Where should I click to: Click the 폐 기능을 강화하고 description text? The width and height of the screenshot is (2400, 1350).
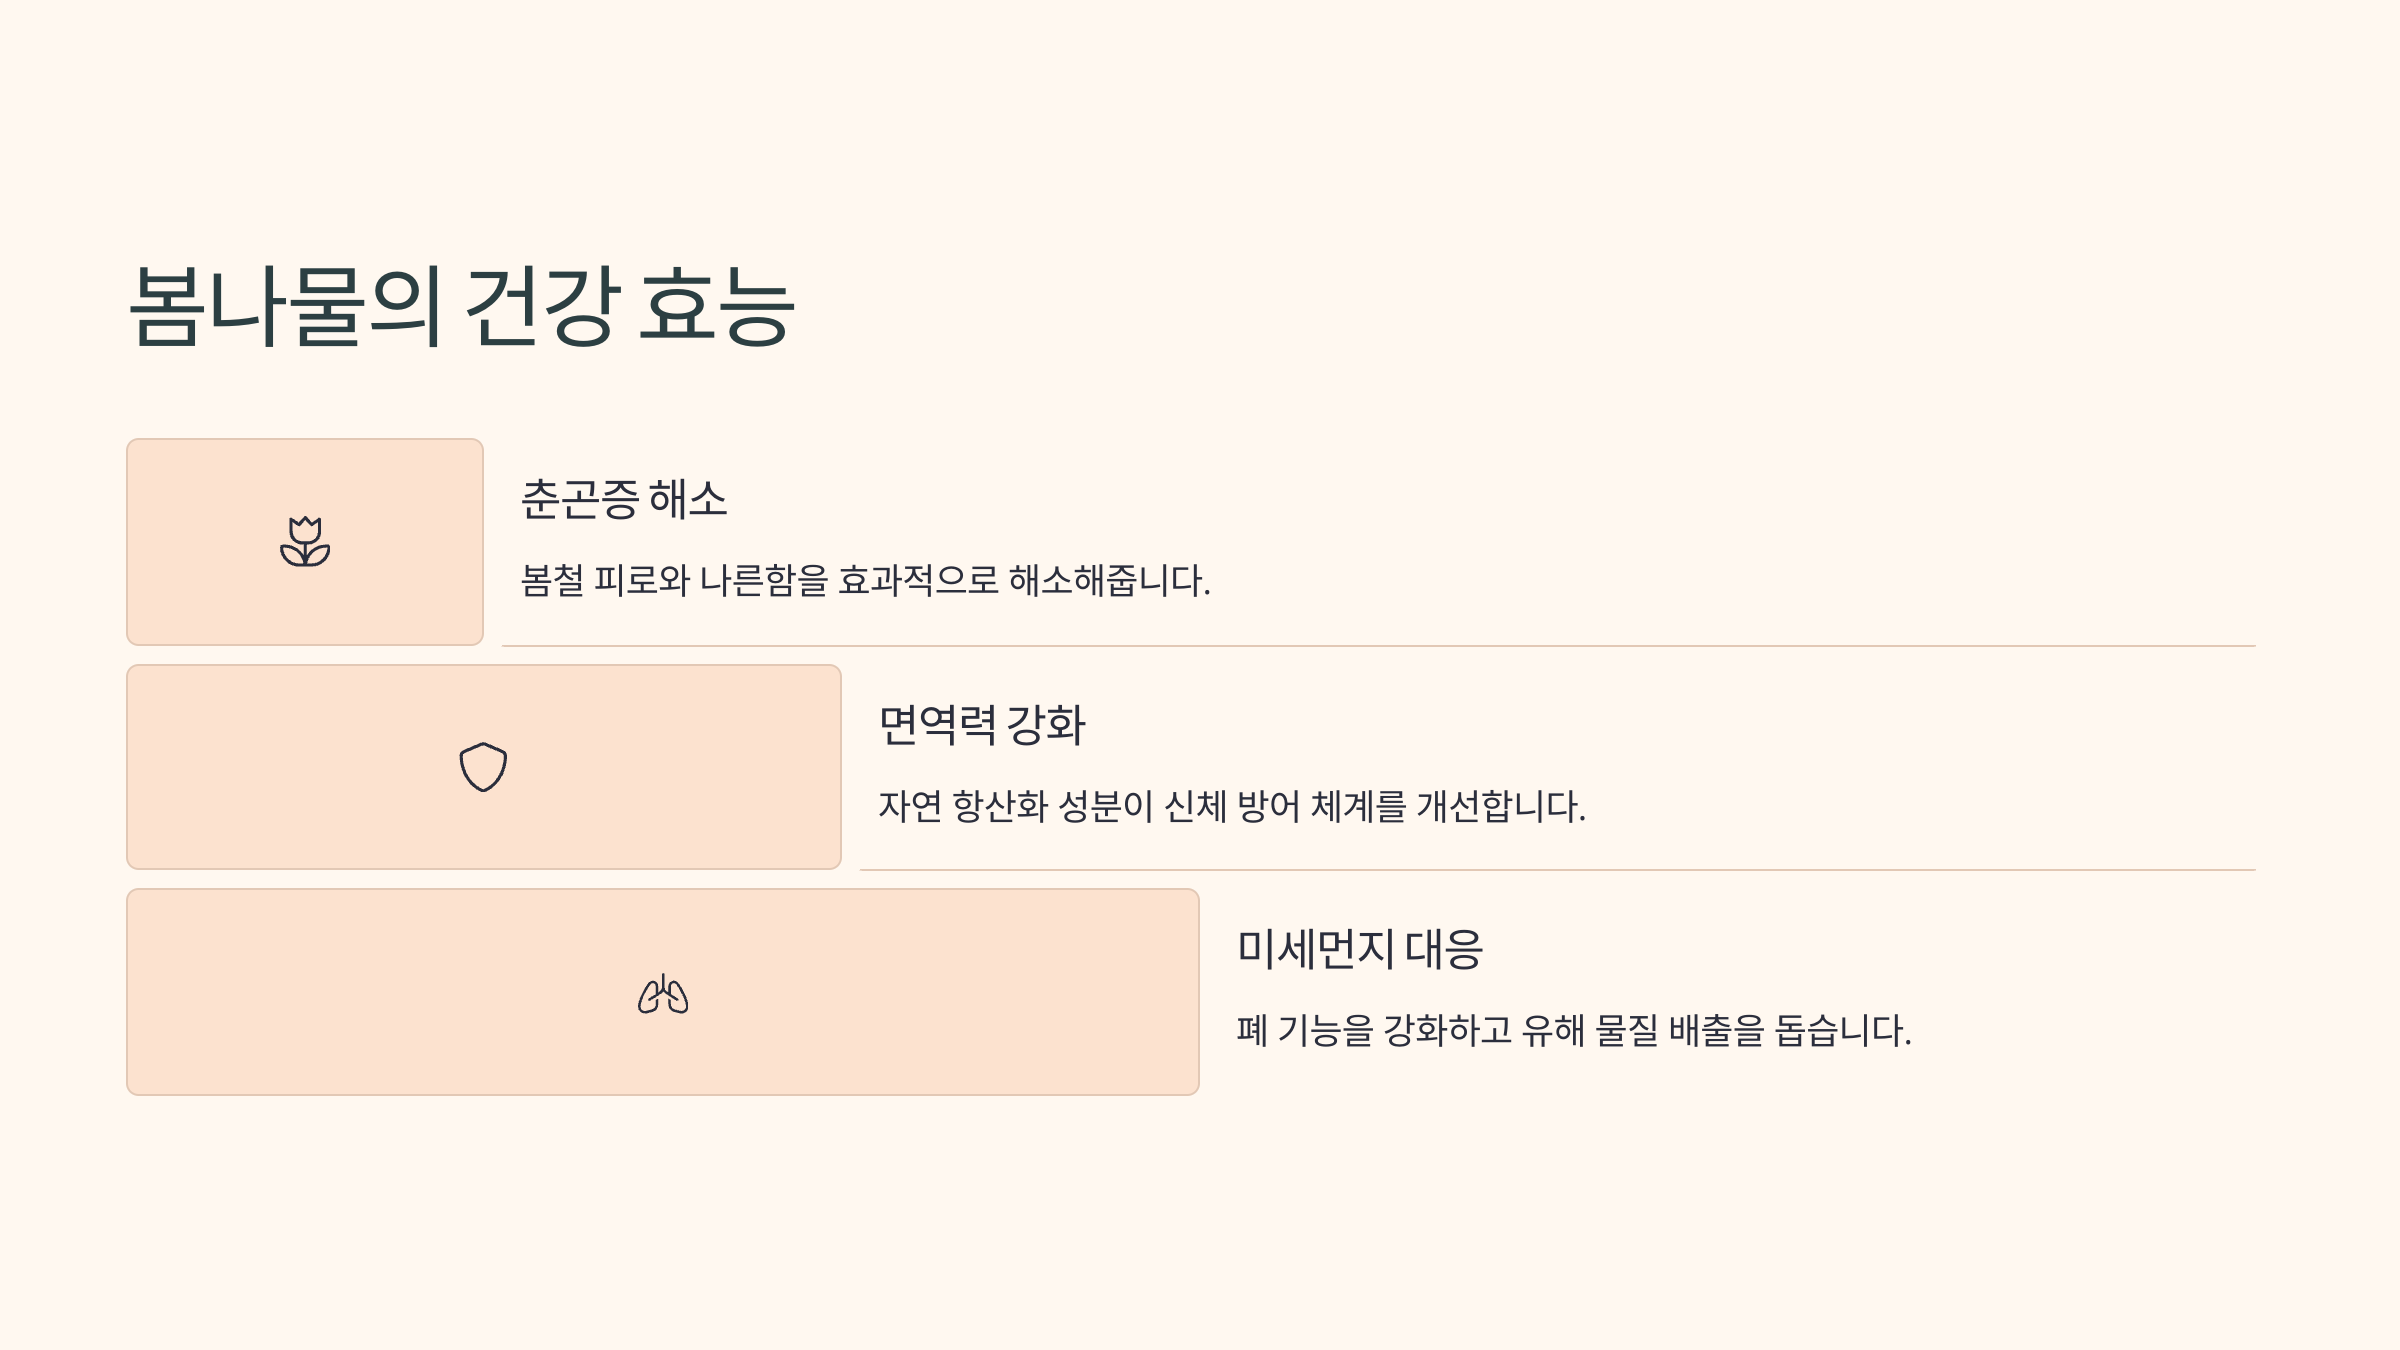click(x=1574, y=1030)
